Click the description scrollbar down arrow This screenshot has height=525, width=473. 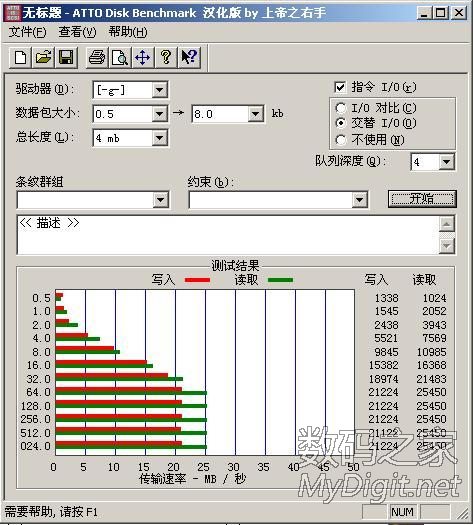447,246
